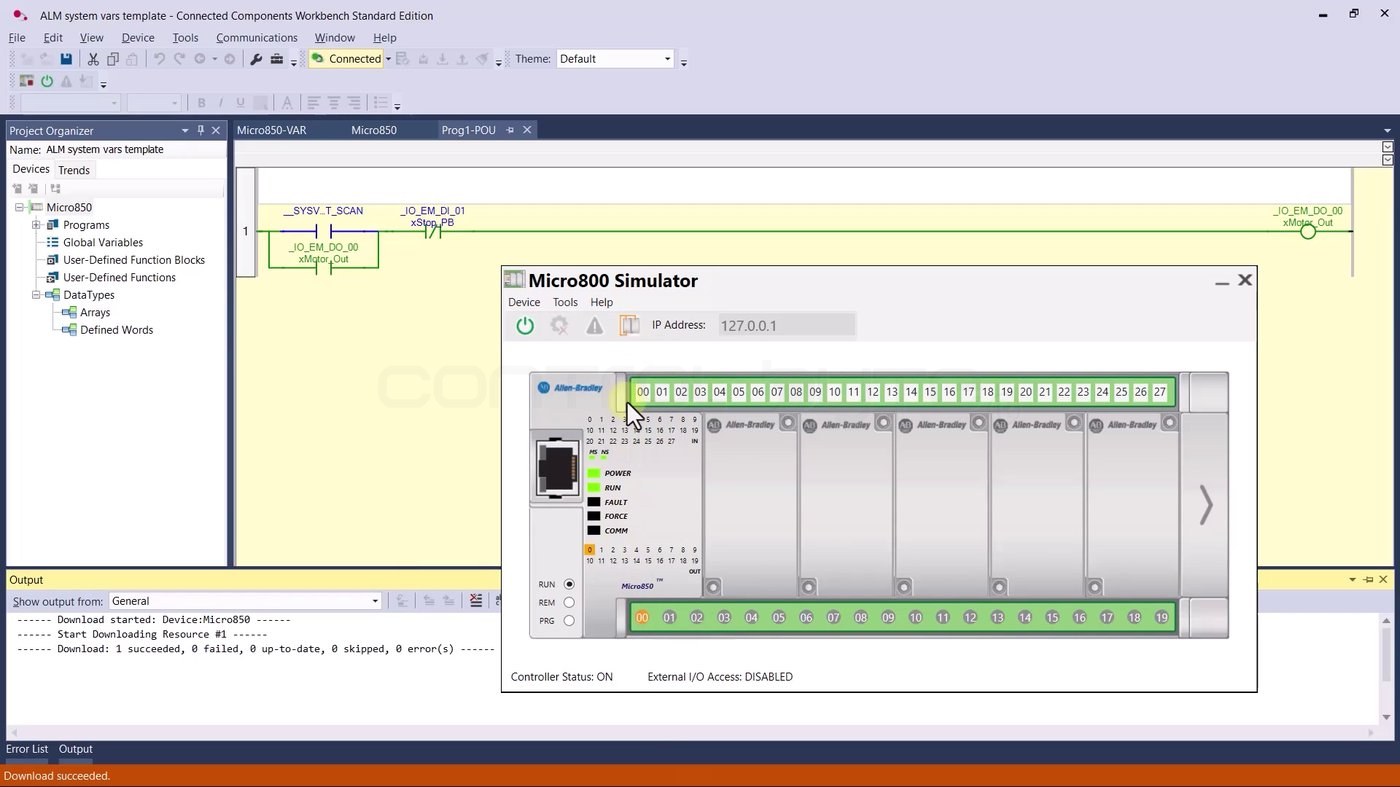Click the wrench icon in the toolbar
This screenshot has width=1400, height=787.
[256, 59]
